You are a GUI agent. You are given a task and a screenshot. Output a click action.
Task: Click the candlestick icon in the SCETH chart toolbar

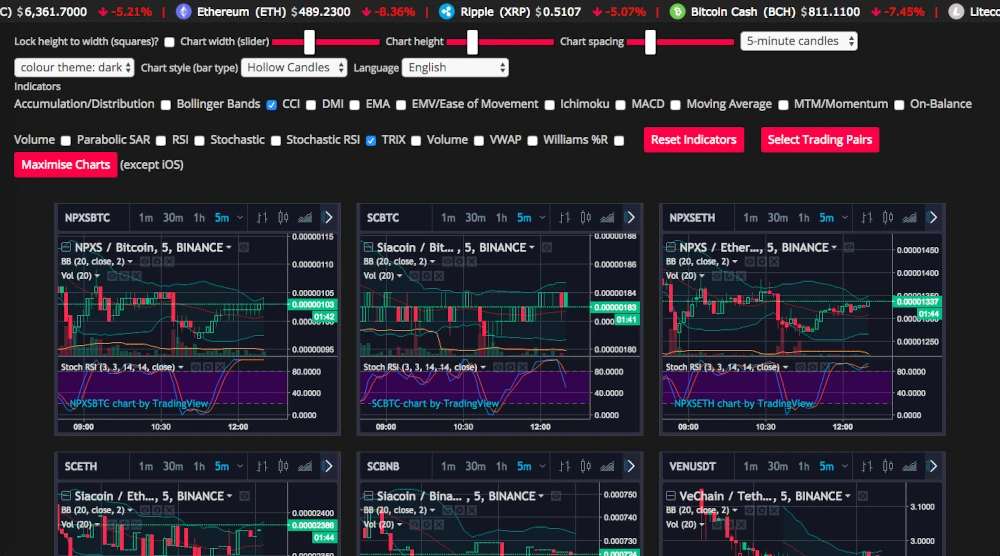tap(283, 467)
